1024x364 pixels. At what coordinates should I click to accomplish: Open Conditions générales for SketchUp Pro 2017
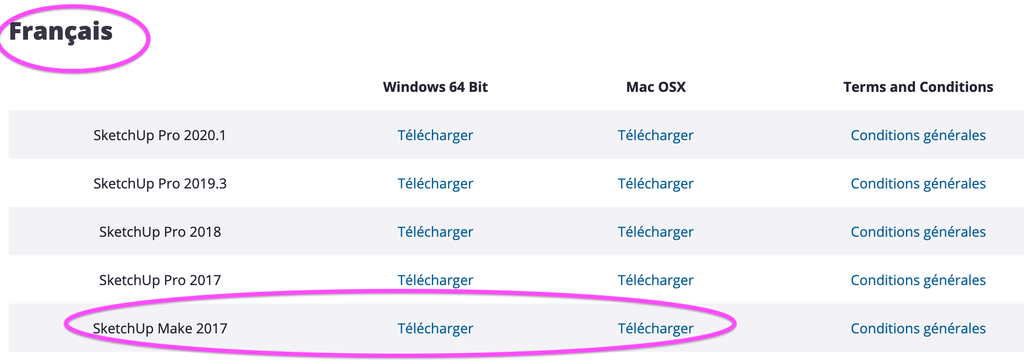[918, 280]
